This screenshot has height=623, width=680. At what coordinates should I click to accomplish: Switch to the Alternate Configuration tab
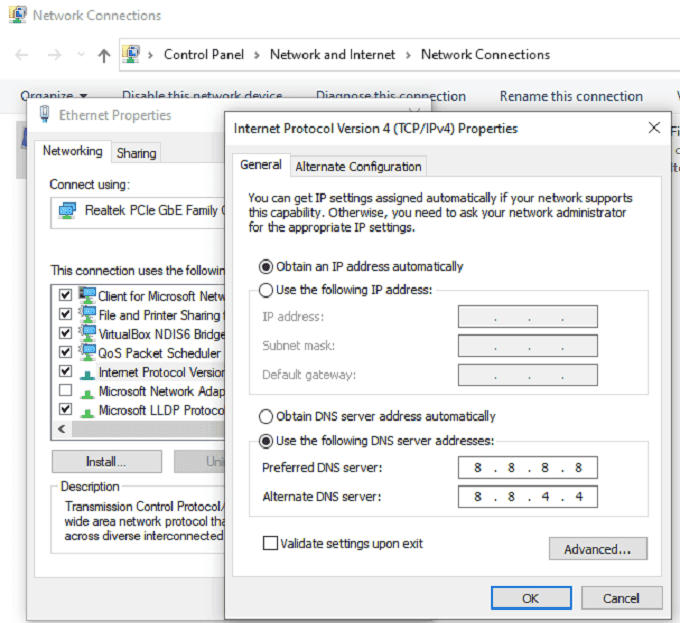coord(359,166)
